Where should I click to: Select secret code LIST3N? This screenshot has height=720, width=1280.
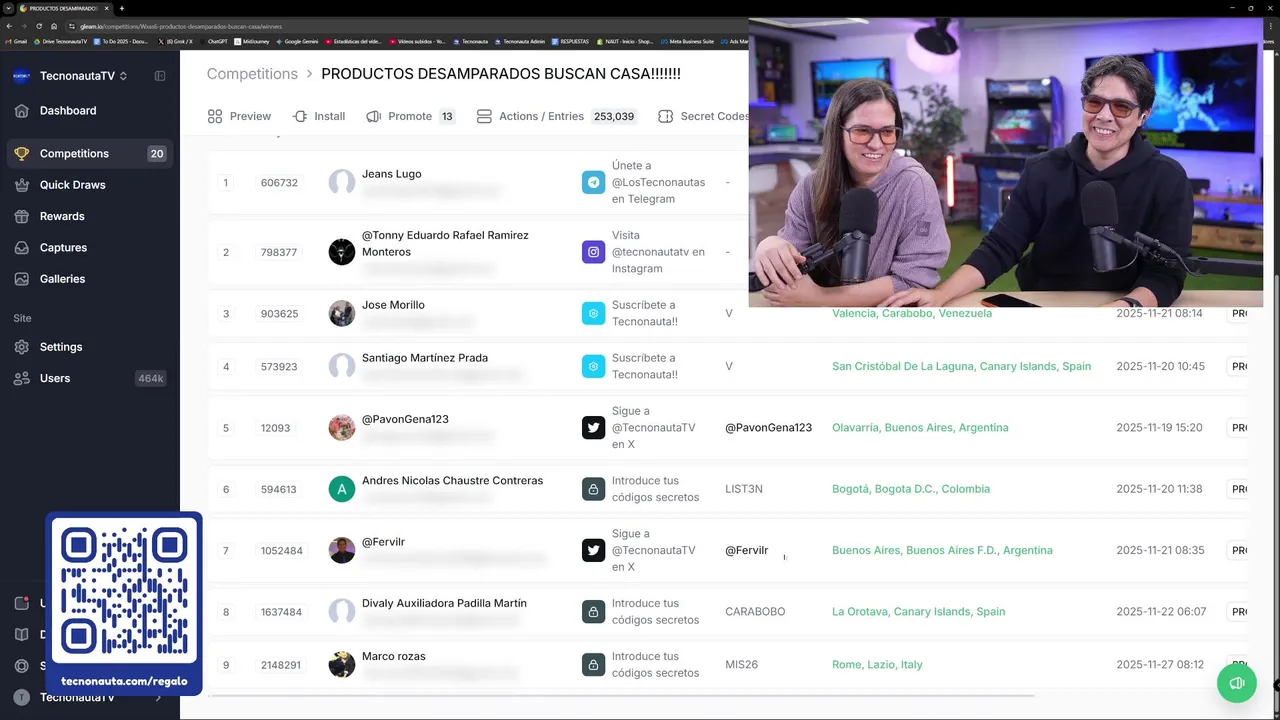pos(744,489)
